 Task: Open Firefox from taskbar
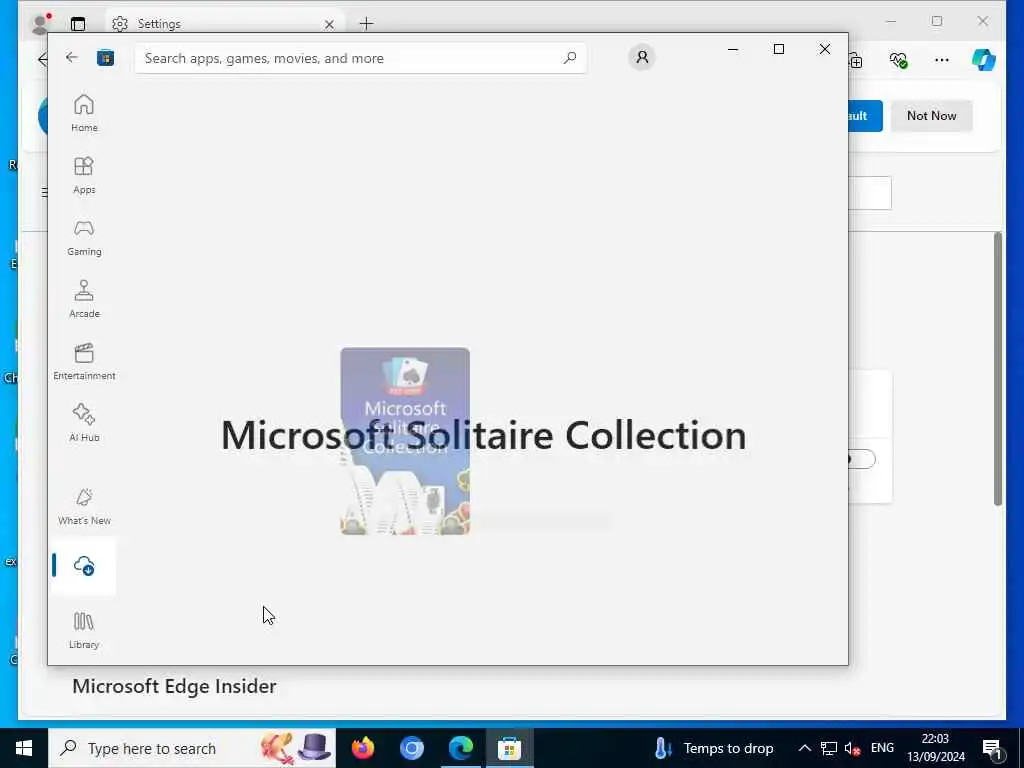(362, 748)
